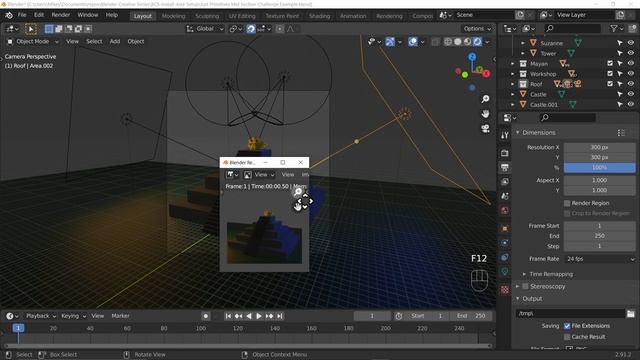Image resolution: width=640 pixels, height=360 pixels.
Task: Enable the Cache Result checkbox
Action: 567,337
